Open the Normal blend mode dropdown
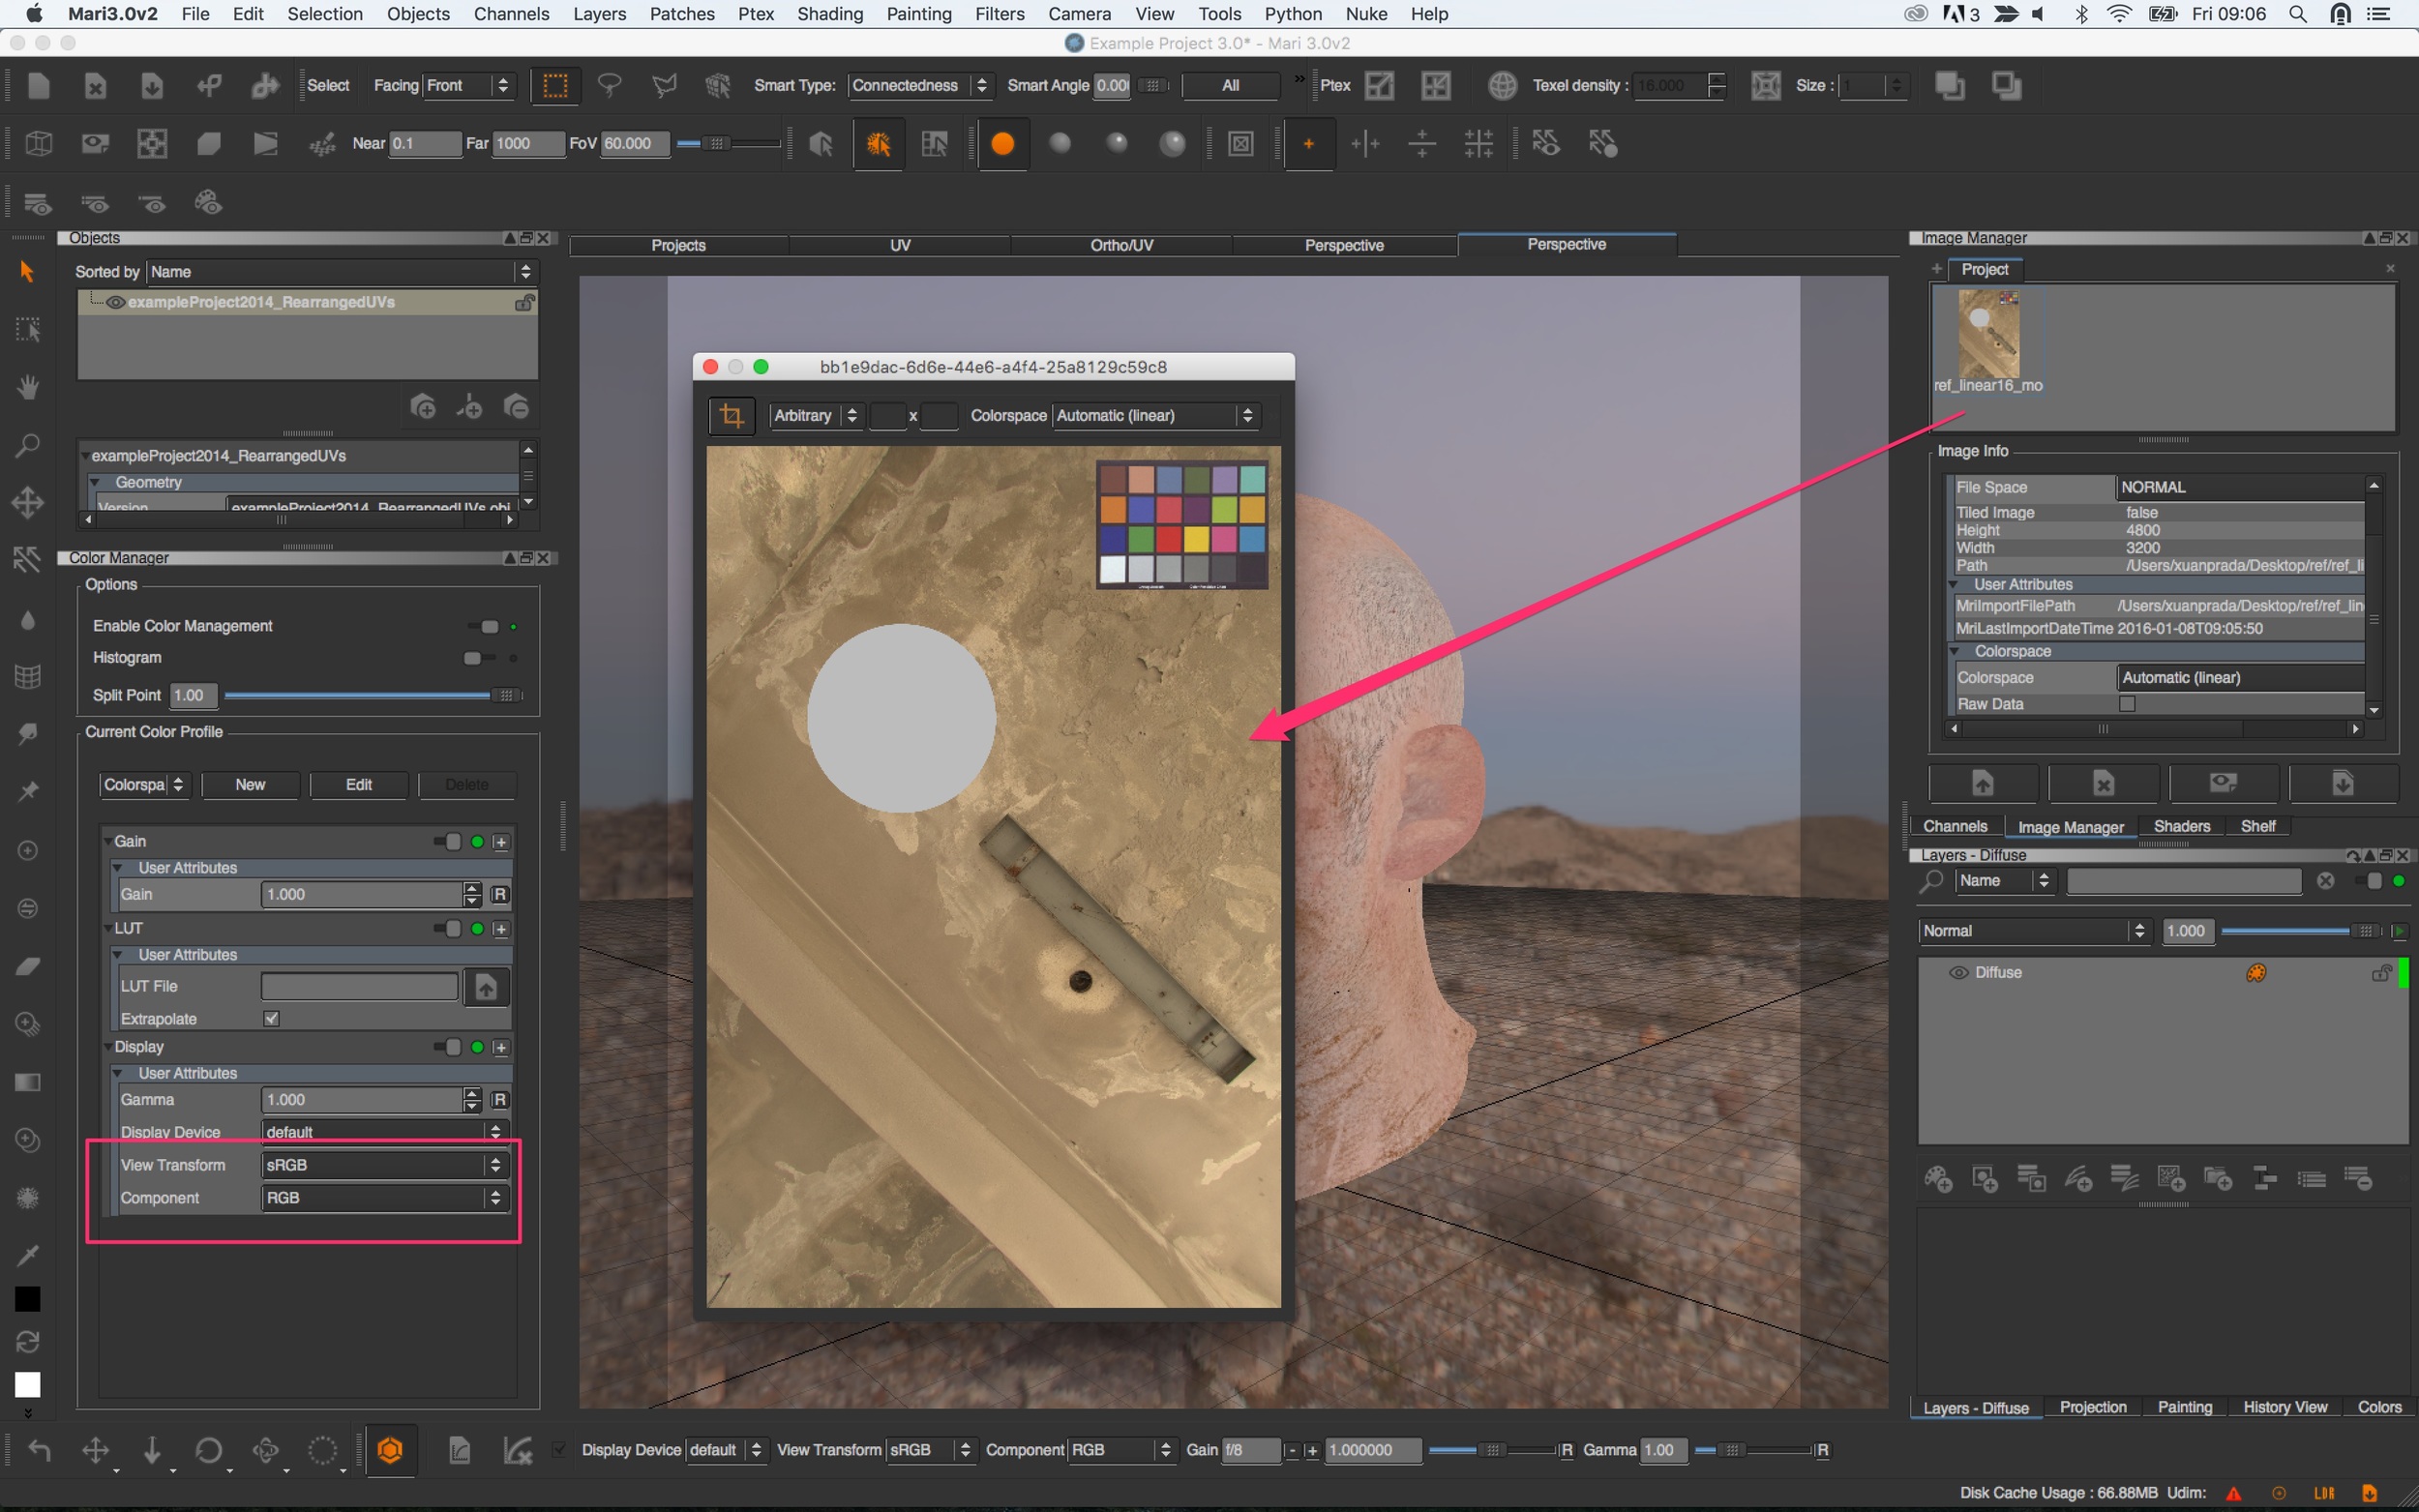Image resolution: width=2419 pixels, height=1512 pixels. click(2034, 931)
